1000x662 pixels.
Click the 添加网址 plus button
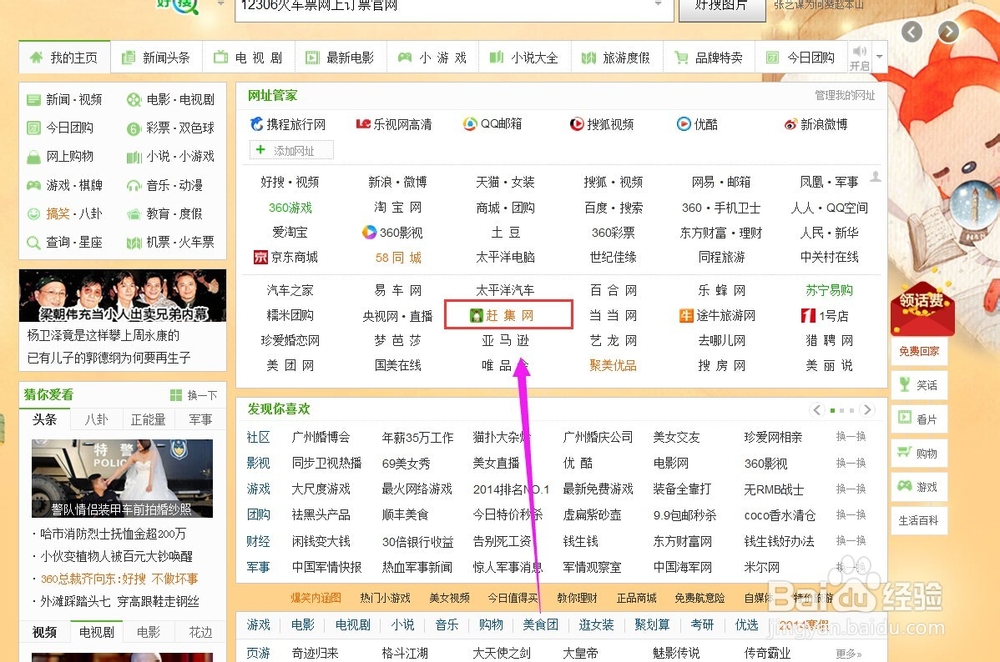(291, 151)
